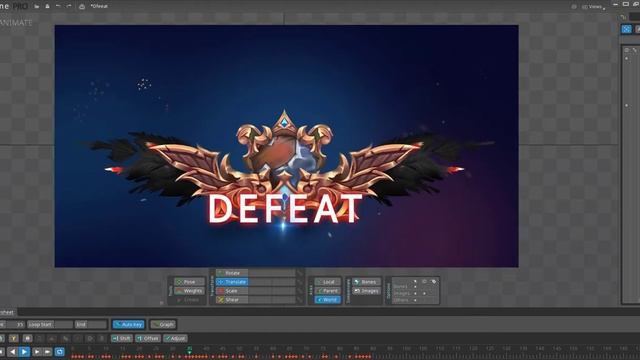Toggle Bones selectable dot in Options

pos(415,287)
